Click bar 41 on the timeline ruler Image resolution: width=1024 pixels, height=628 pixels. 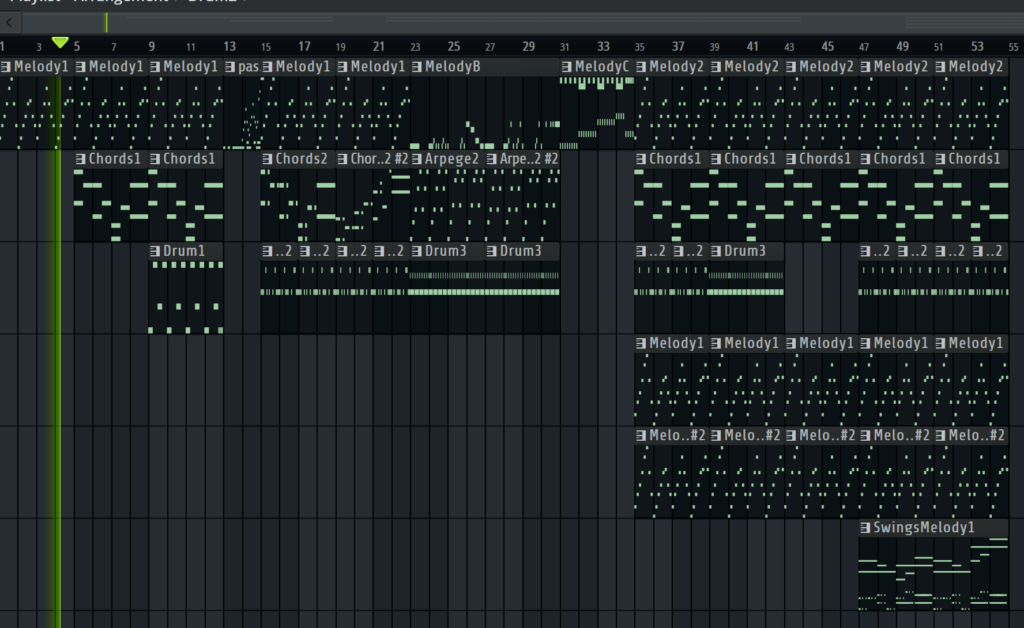pyautogui.click(x=752, y=46)
